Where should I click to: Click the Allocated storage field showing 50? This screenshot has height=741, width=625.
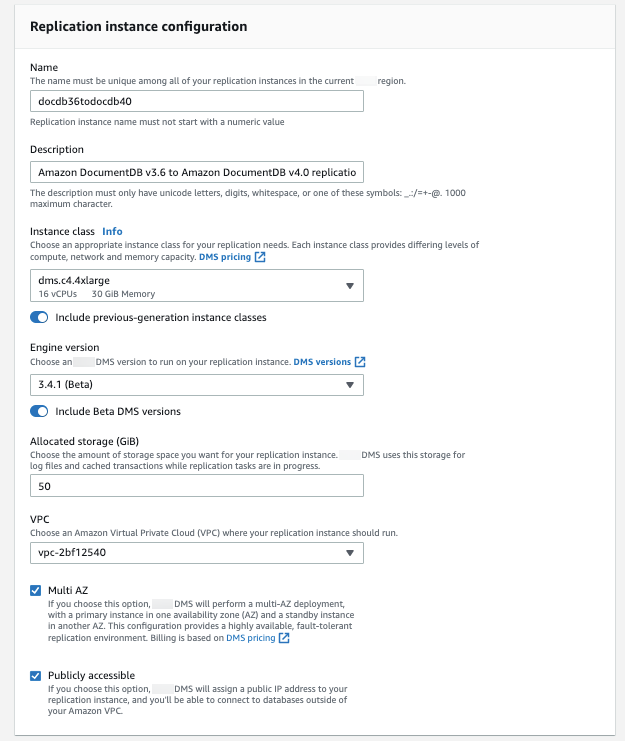point(197,486)
